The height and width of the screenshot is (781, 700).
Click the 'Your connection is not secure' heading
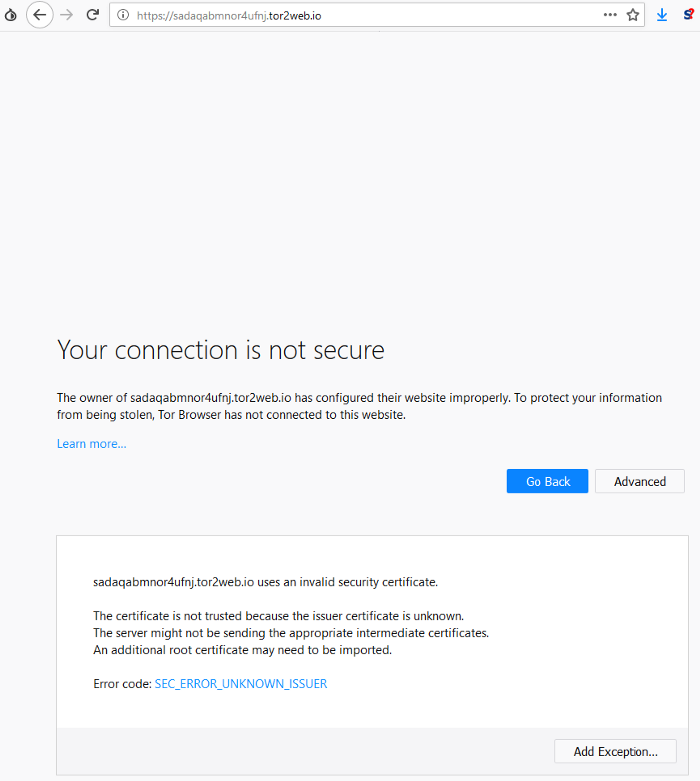point(221,350)
